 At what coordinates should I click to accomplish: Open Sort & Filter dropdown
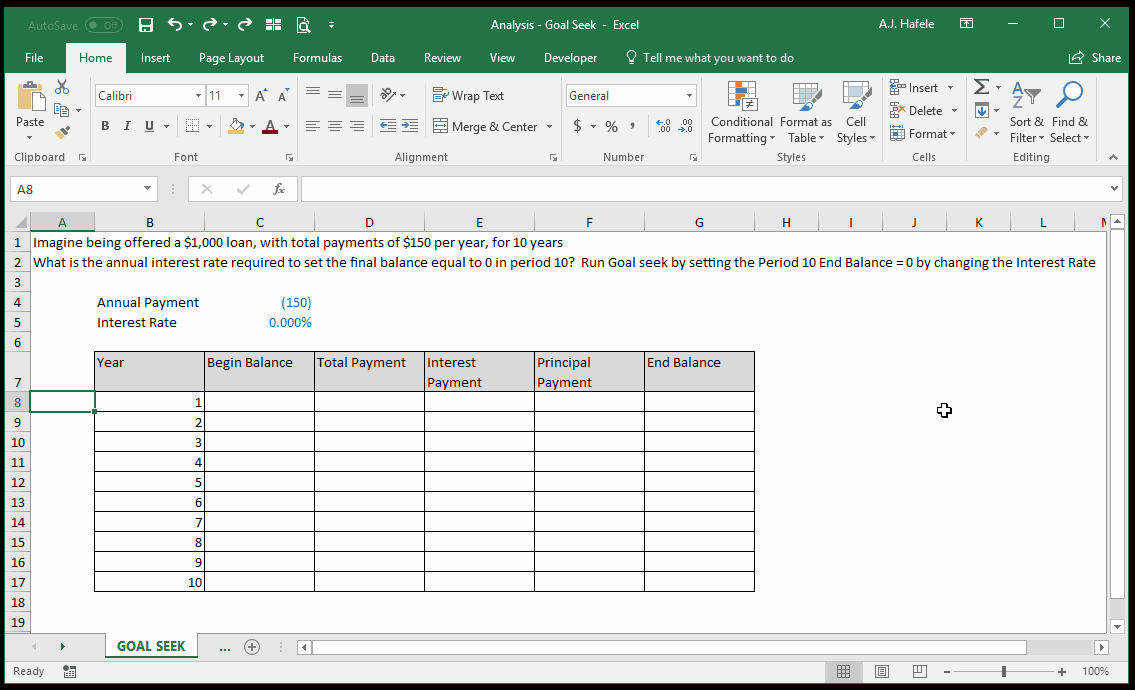pos(1026,112)
